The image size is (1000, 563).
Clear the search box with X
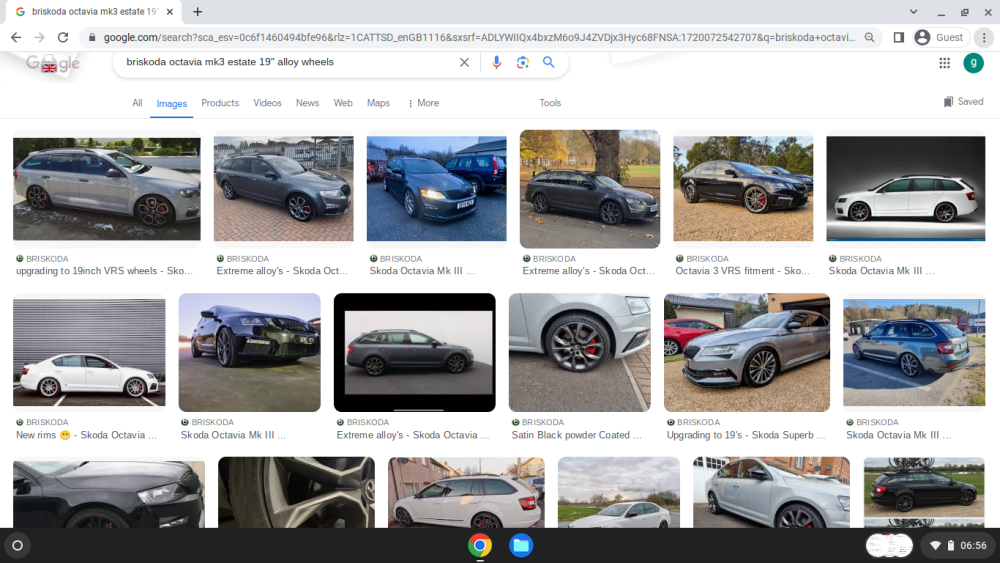[x=464, y=62]
